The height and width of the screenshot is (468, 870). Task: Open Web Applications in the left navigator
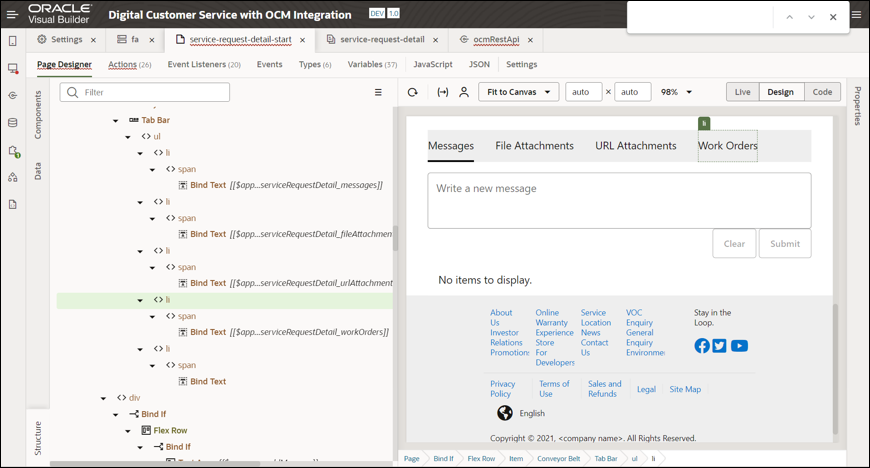[13, 68]
